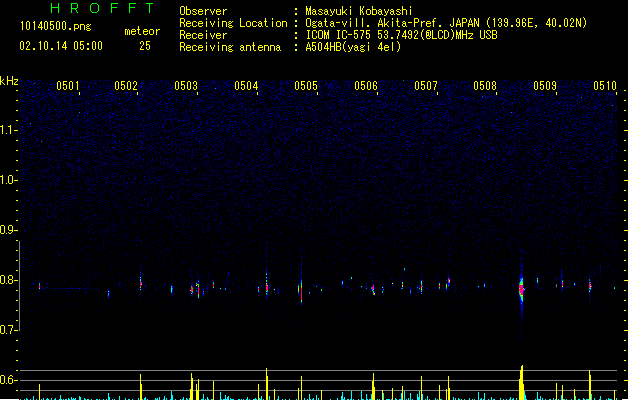Click the 0.6 frequency axis label
The height and width of the screenshot is (400, 629).
(8, 380)
